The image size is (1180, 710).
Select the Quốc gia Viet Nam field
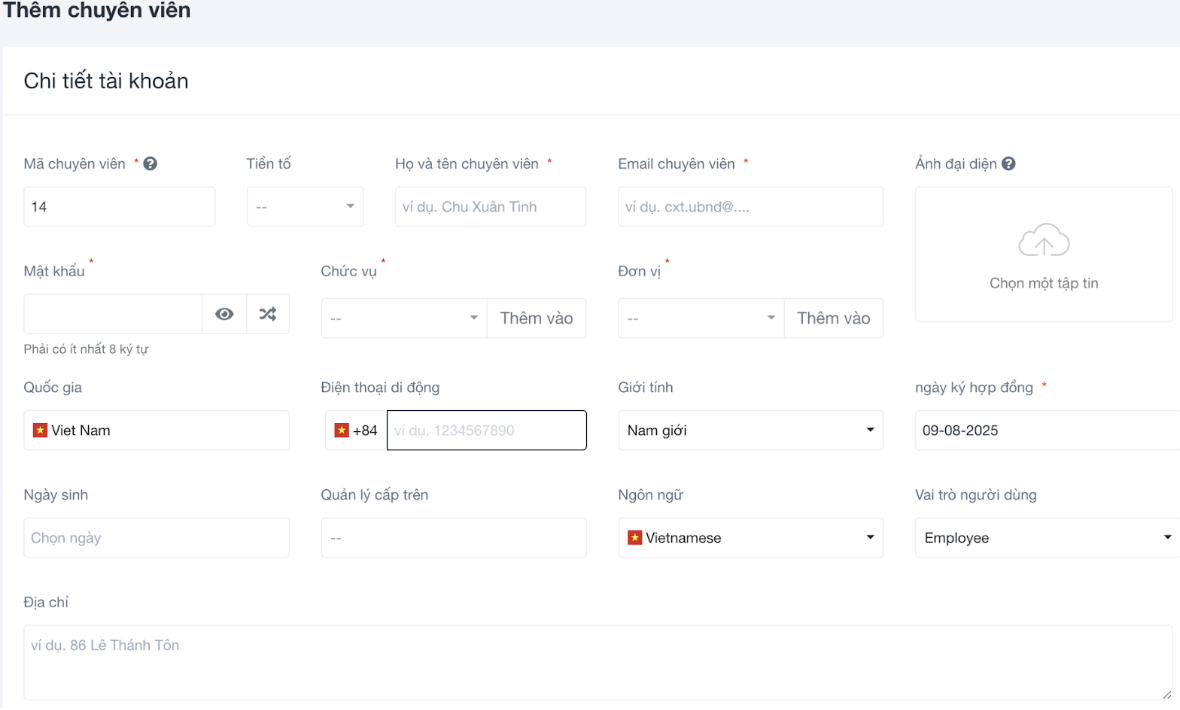156,430
